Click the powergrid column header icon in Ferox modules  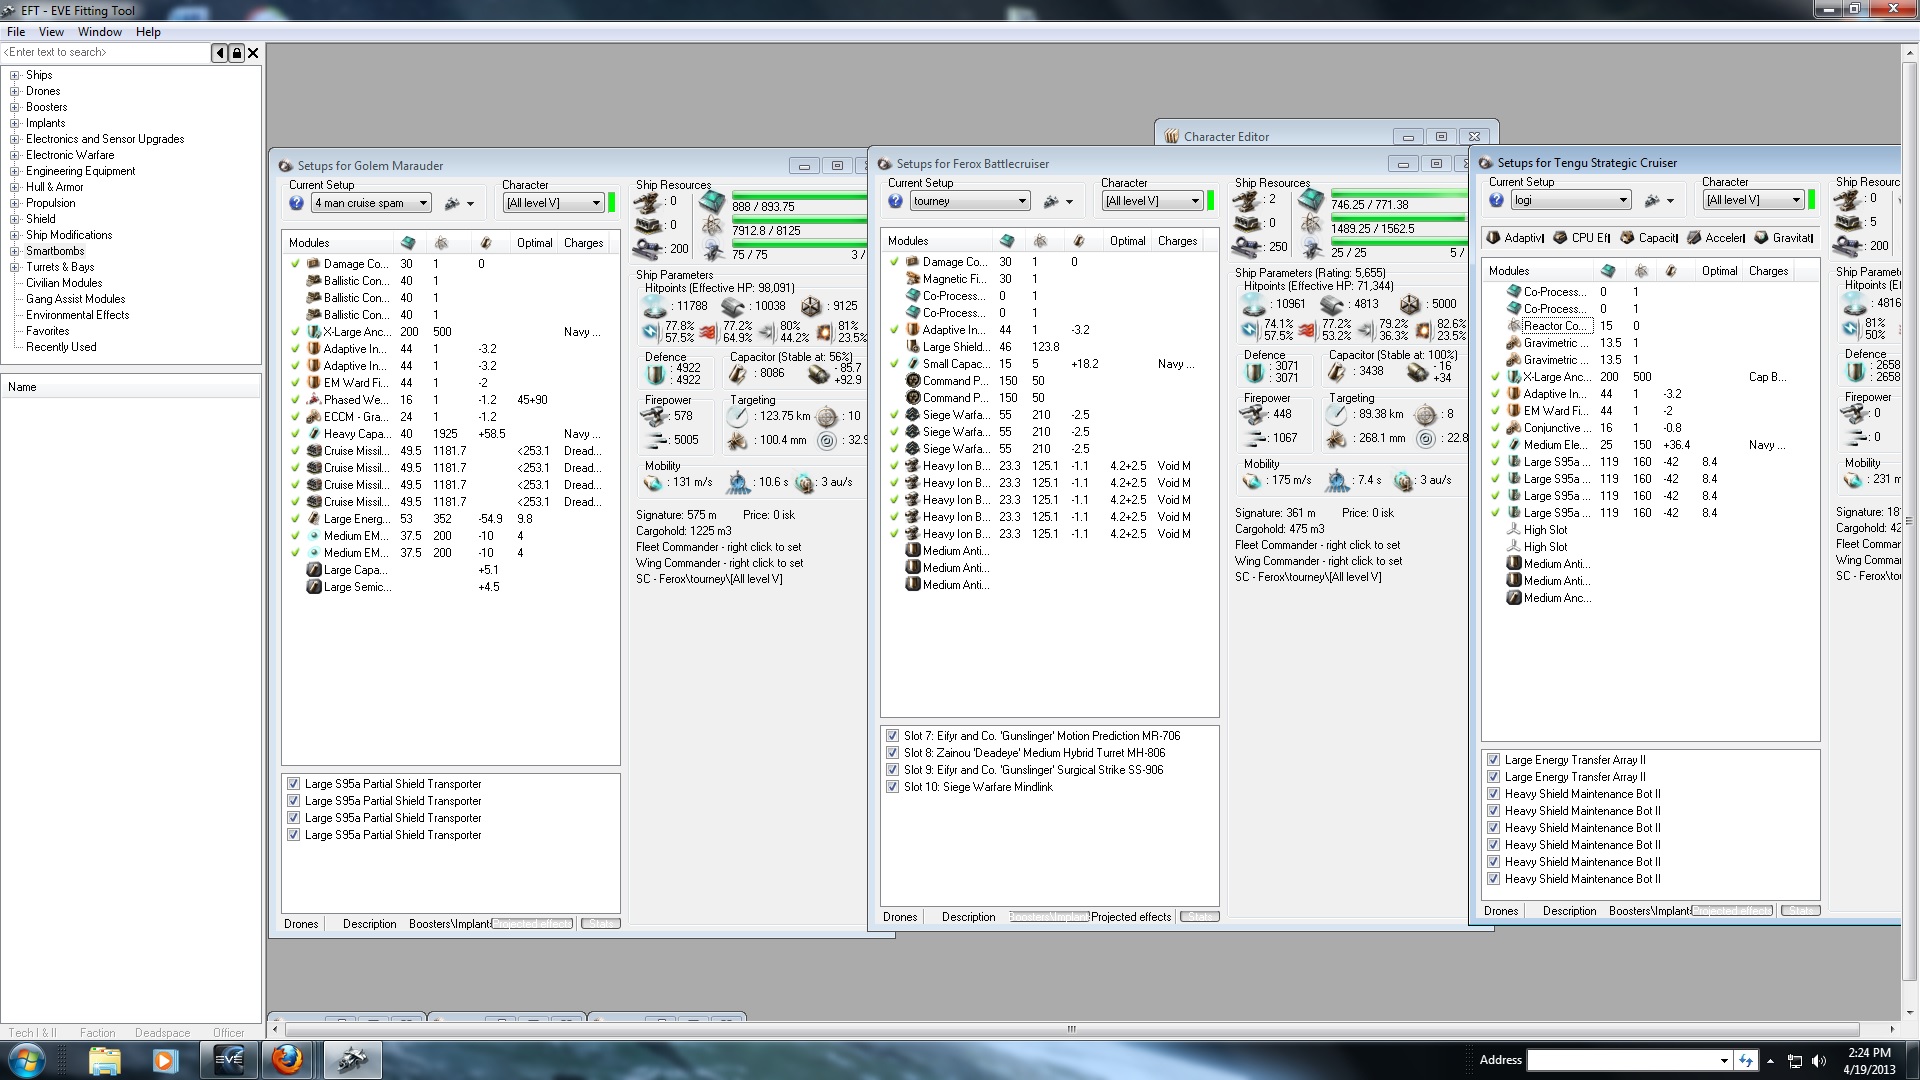[x=1040, y=241]
